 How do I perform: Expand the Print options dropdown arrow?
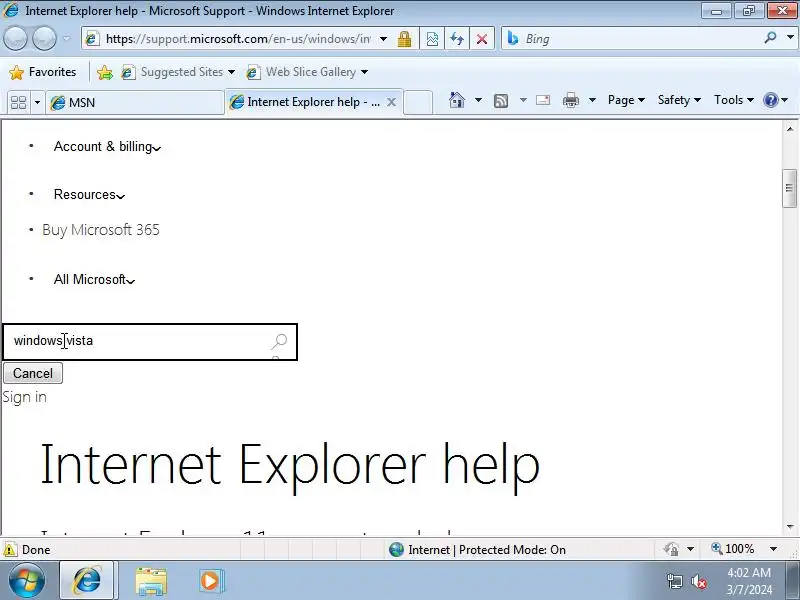click(592, 100)
